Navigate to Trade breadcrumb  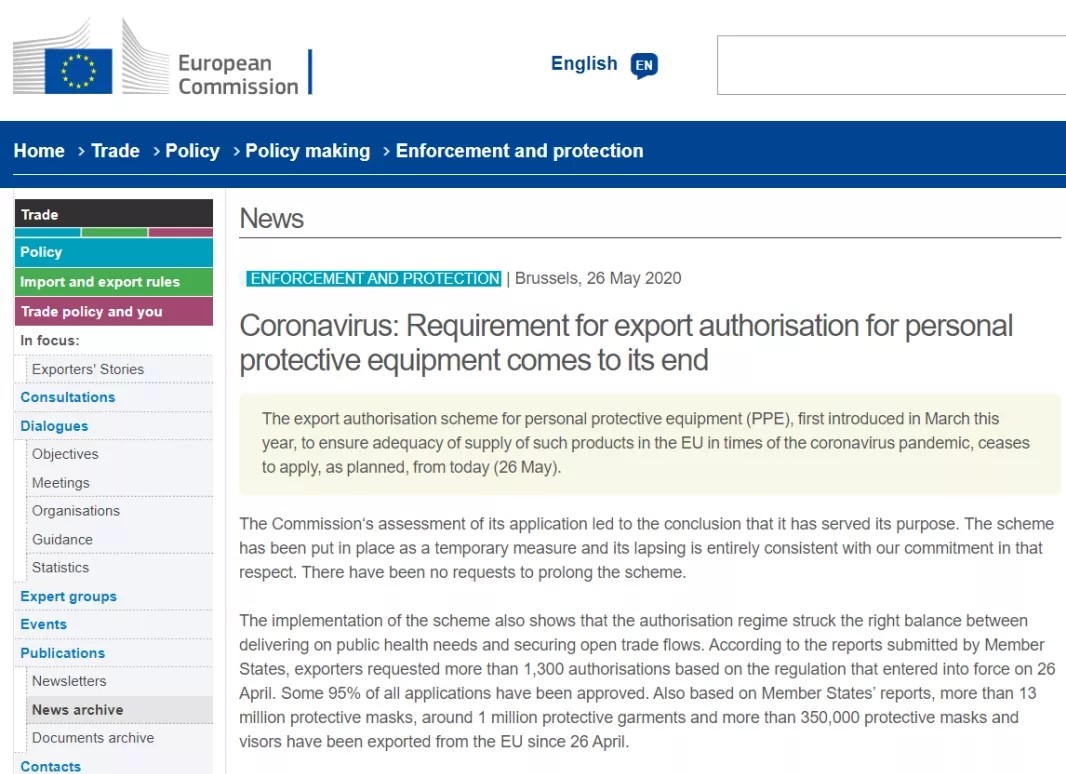(x=115, y=151)
